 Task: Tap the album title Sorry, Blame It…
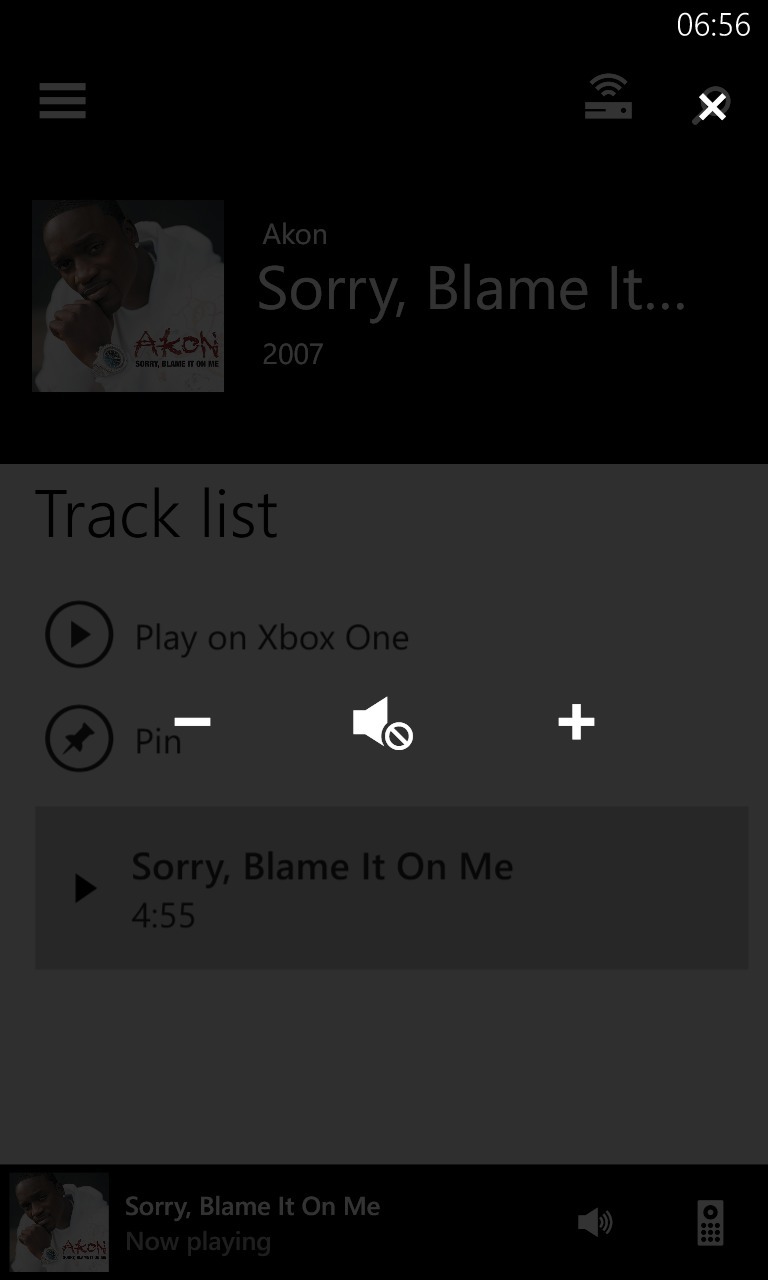point(472,290)
